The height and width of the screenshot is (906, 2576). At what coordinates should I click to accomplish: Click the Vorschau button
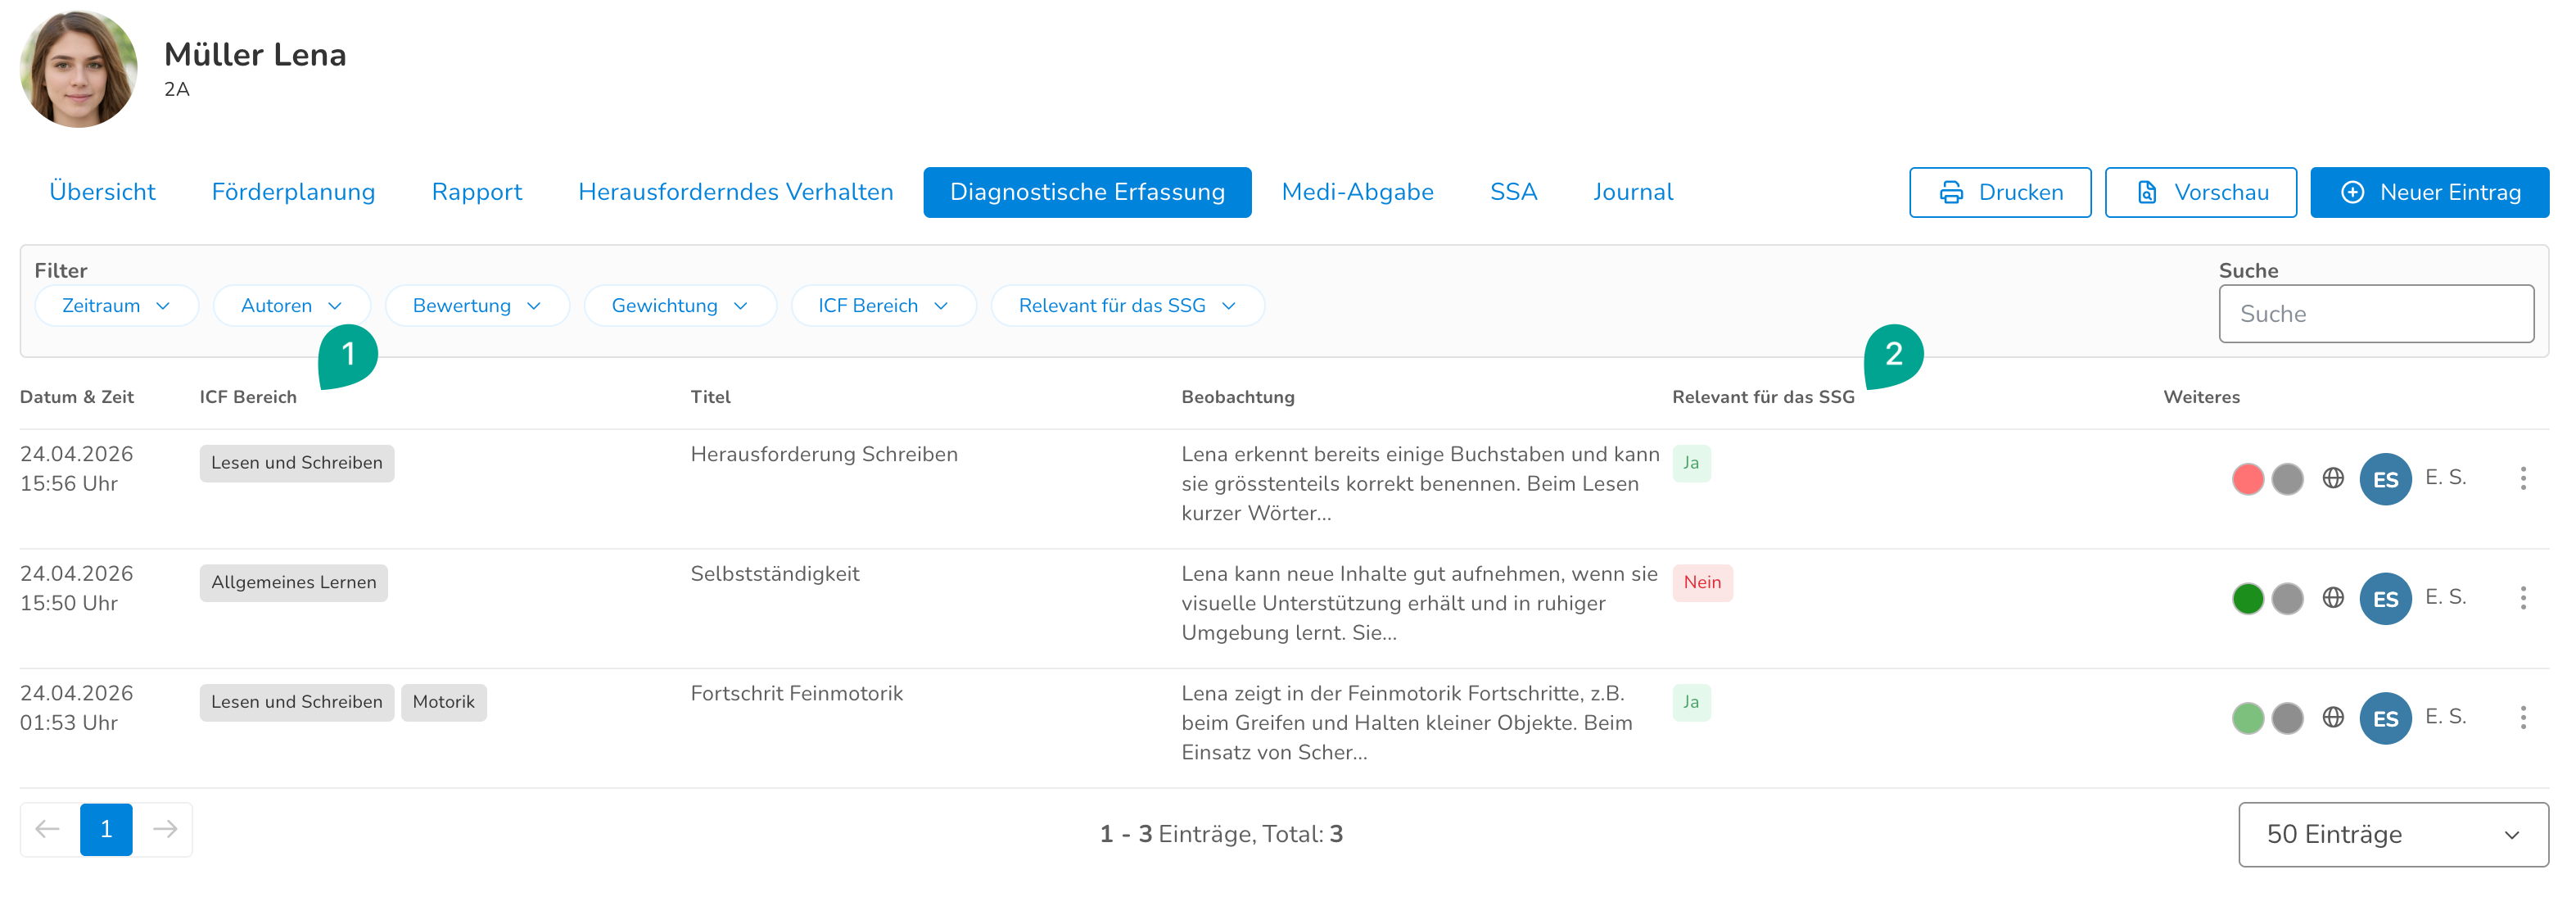pos(2200,192)
